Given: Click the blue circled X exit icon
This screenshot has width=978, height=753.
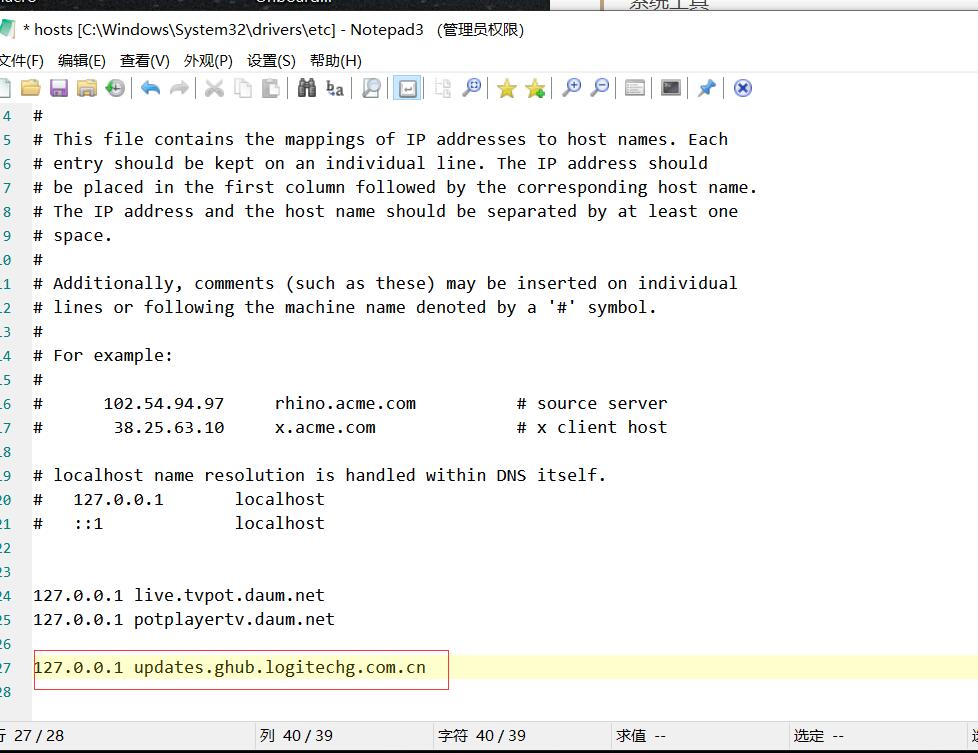Looking at the screenshot, I should [742, 88].
